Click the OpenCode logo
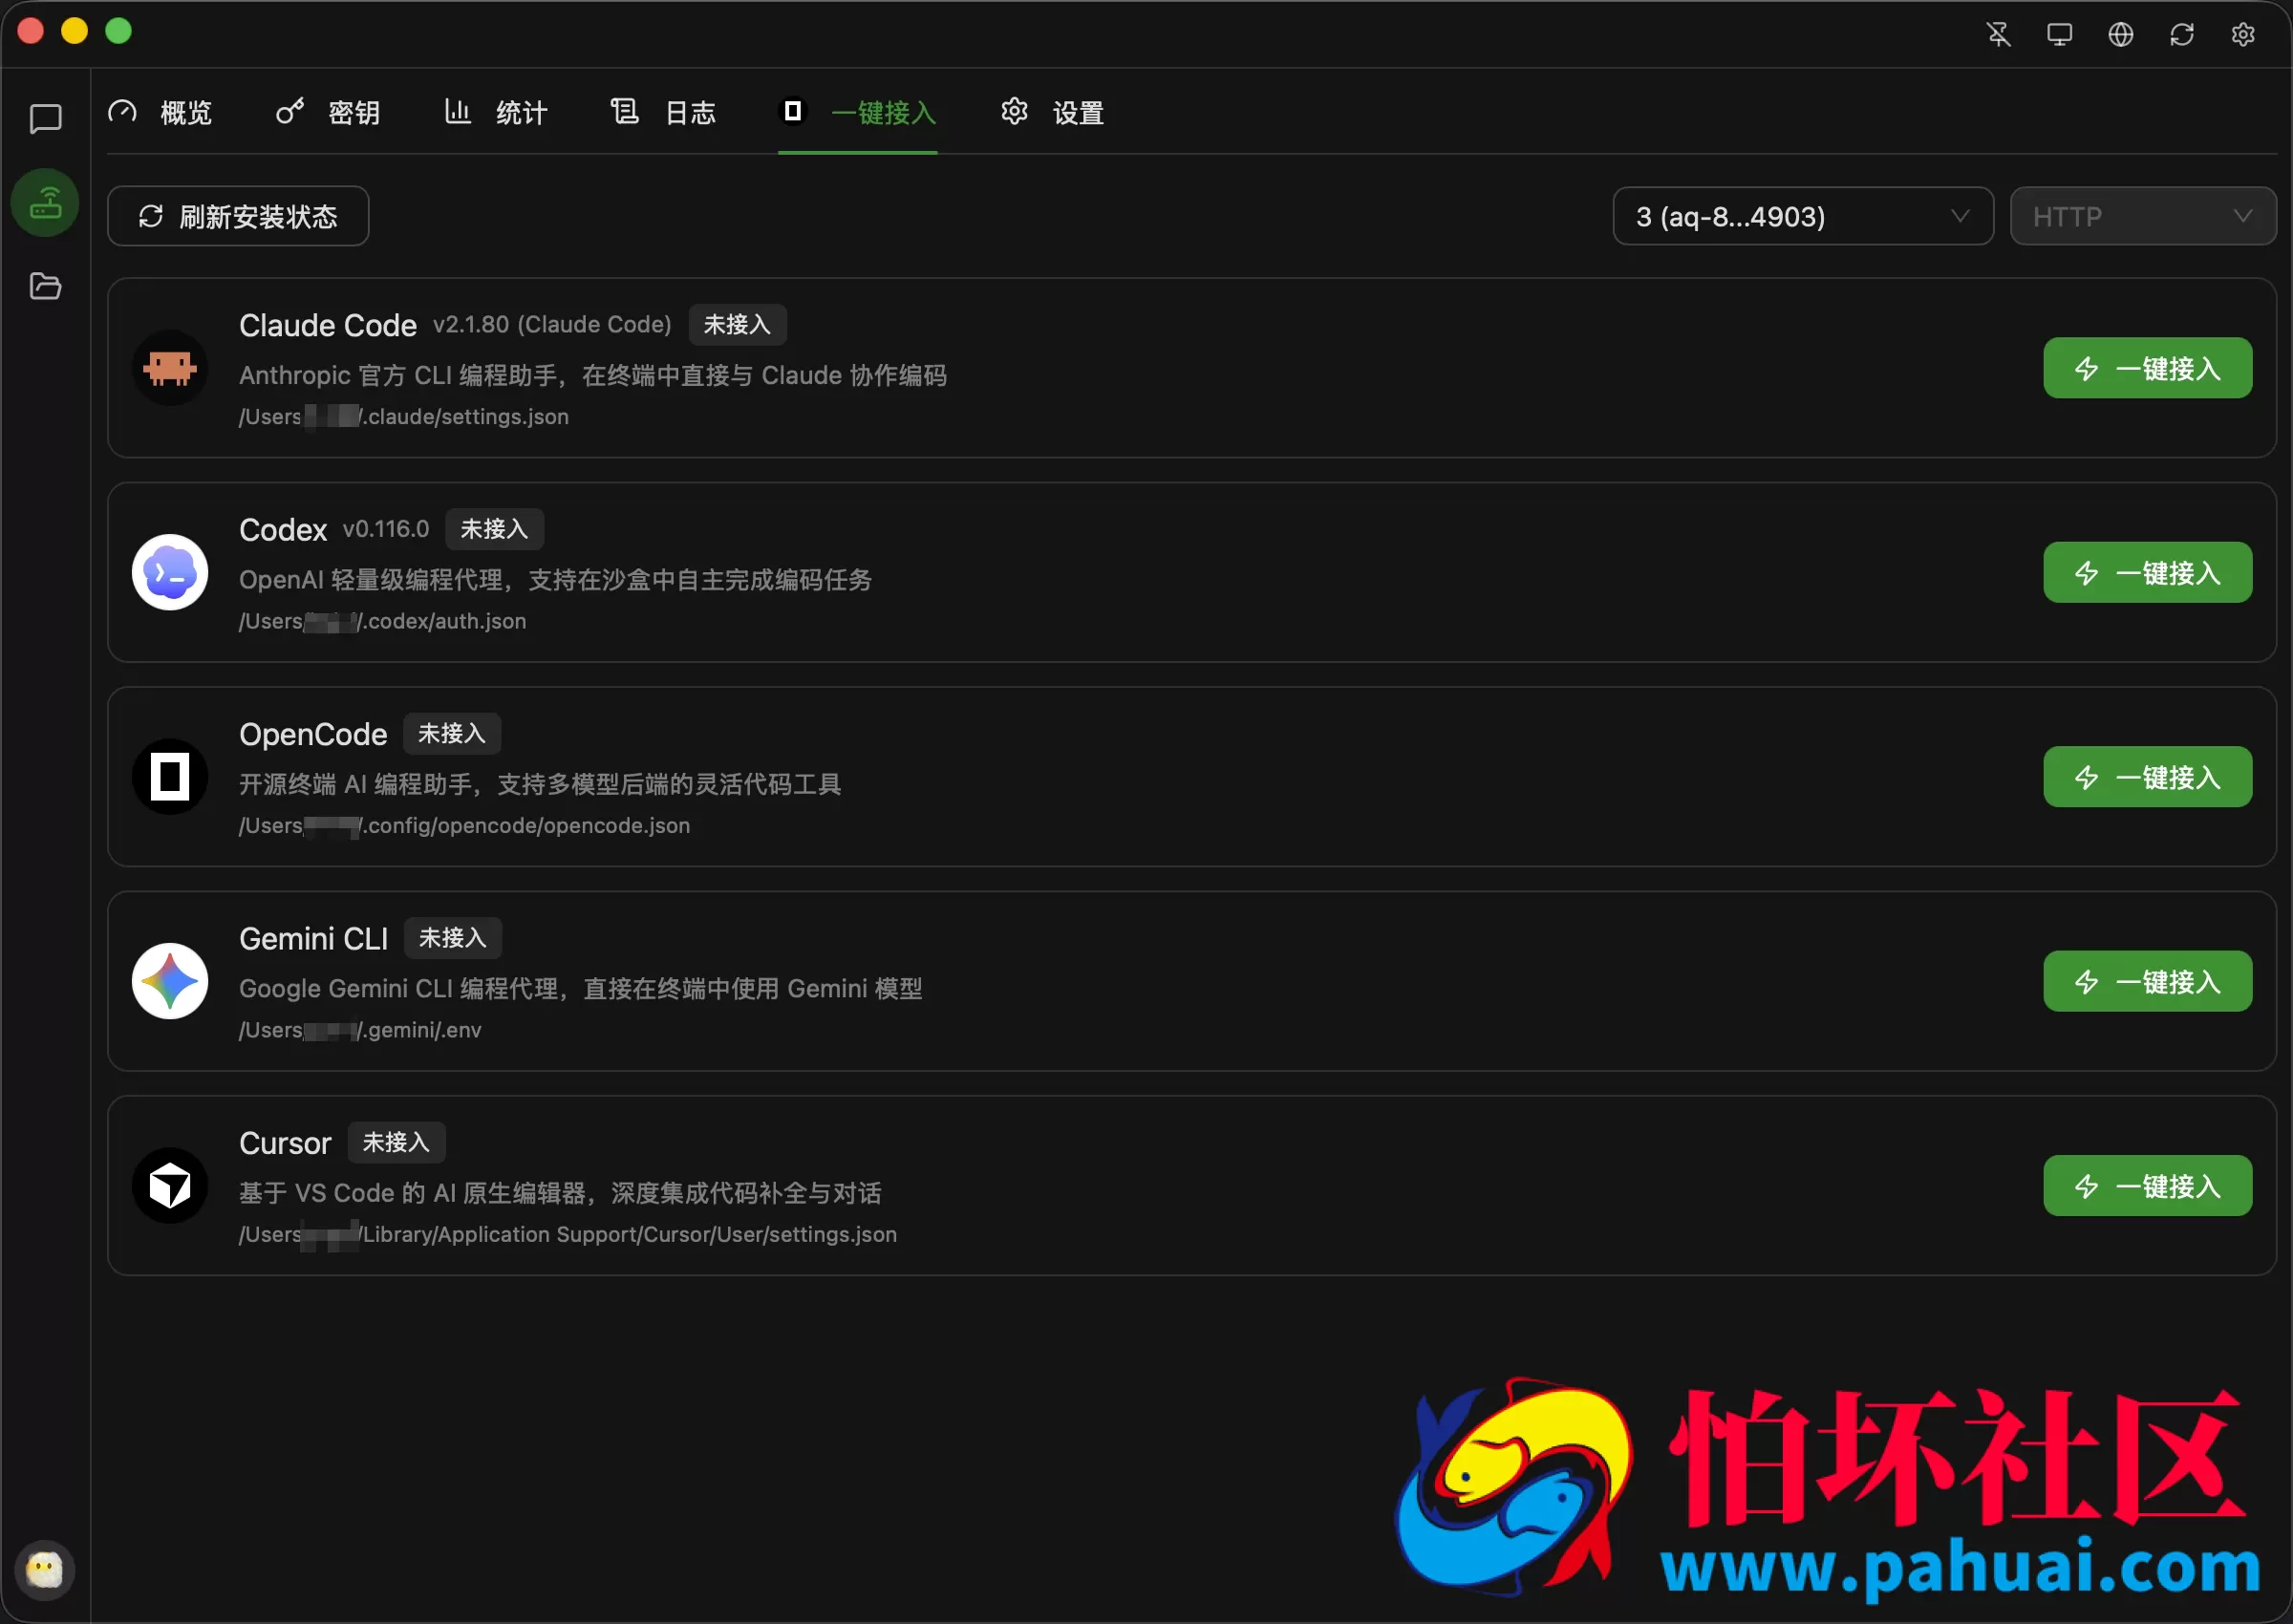This screenshot has width=2293, height=1624. click(170, 777)
